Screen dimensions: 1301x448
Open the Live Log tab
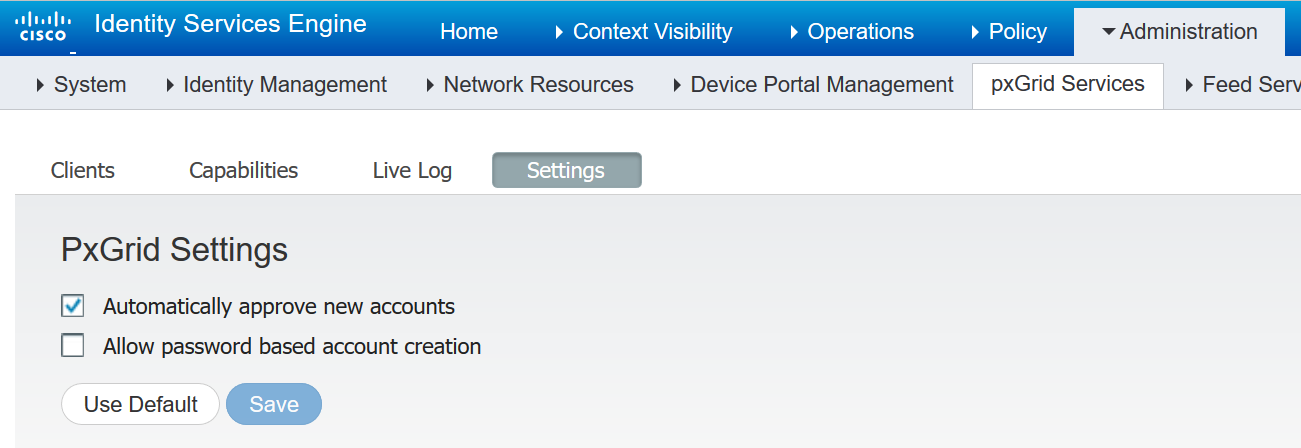point(412,170)
